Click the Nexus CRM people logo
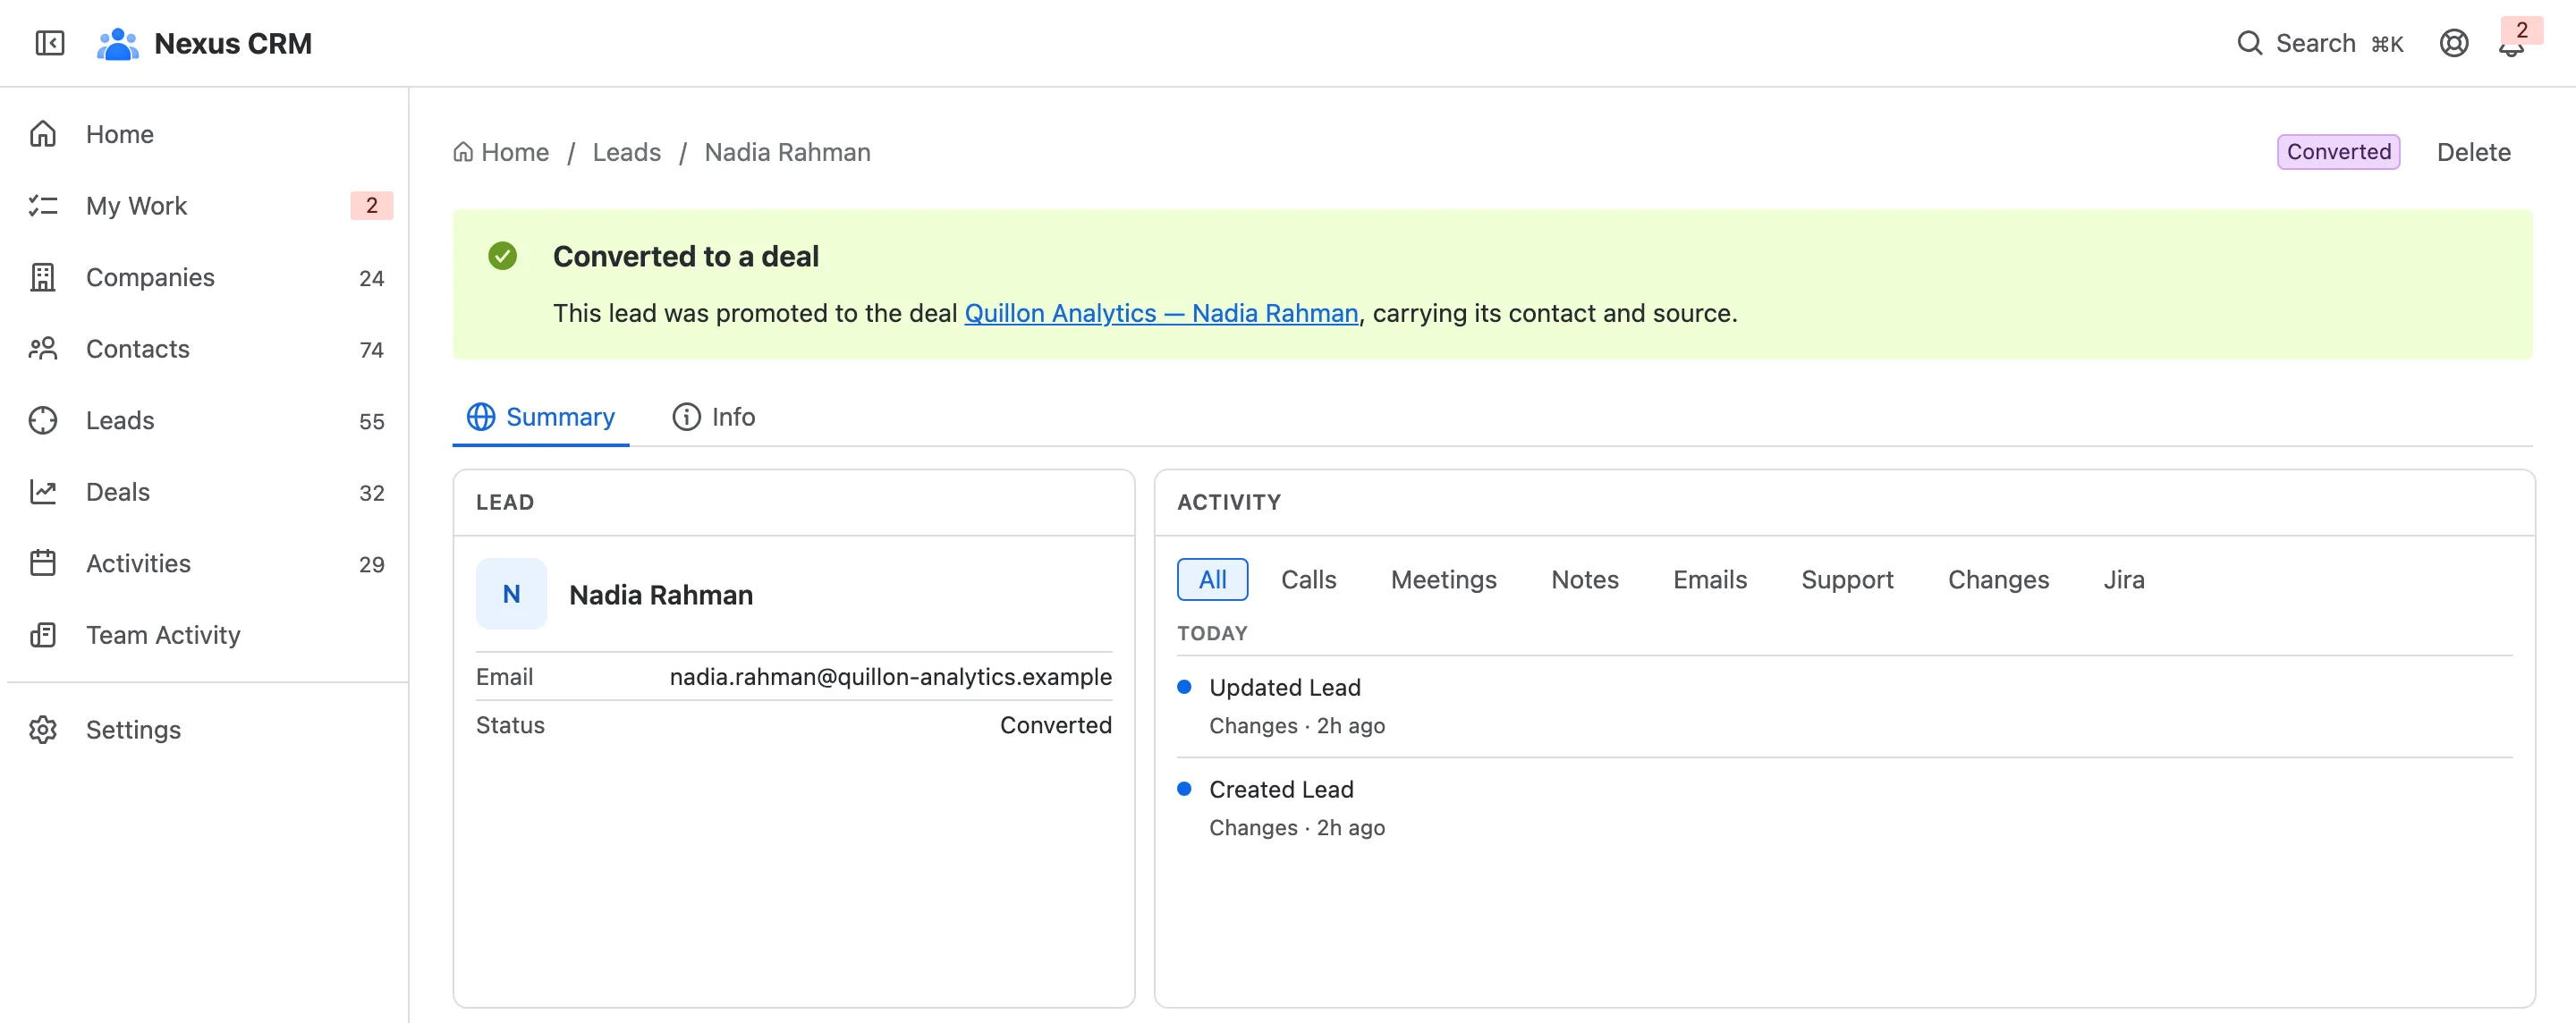This screenshot has height=1023, width=2576. (117, 43)
